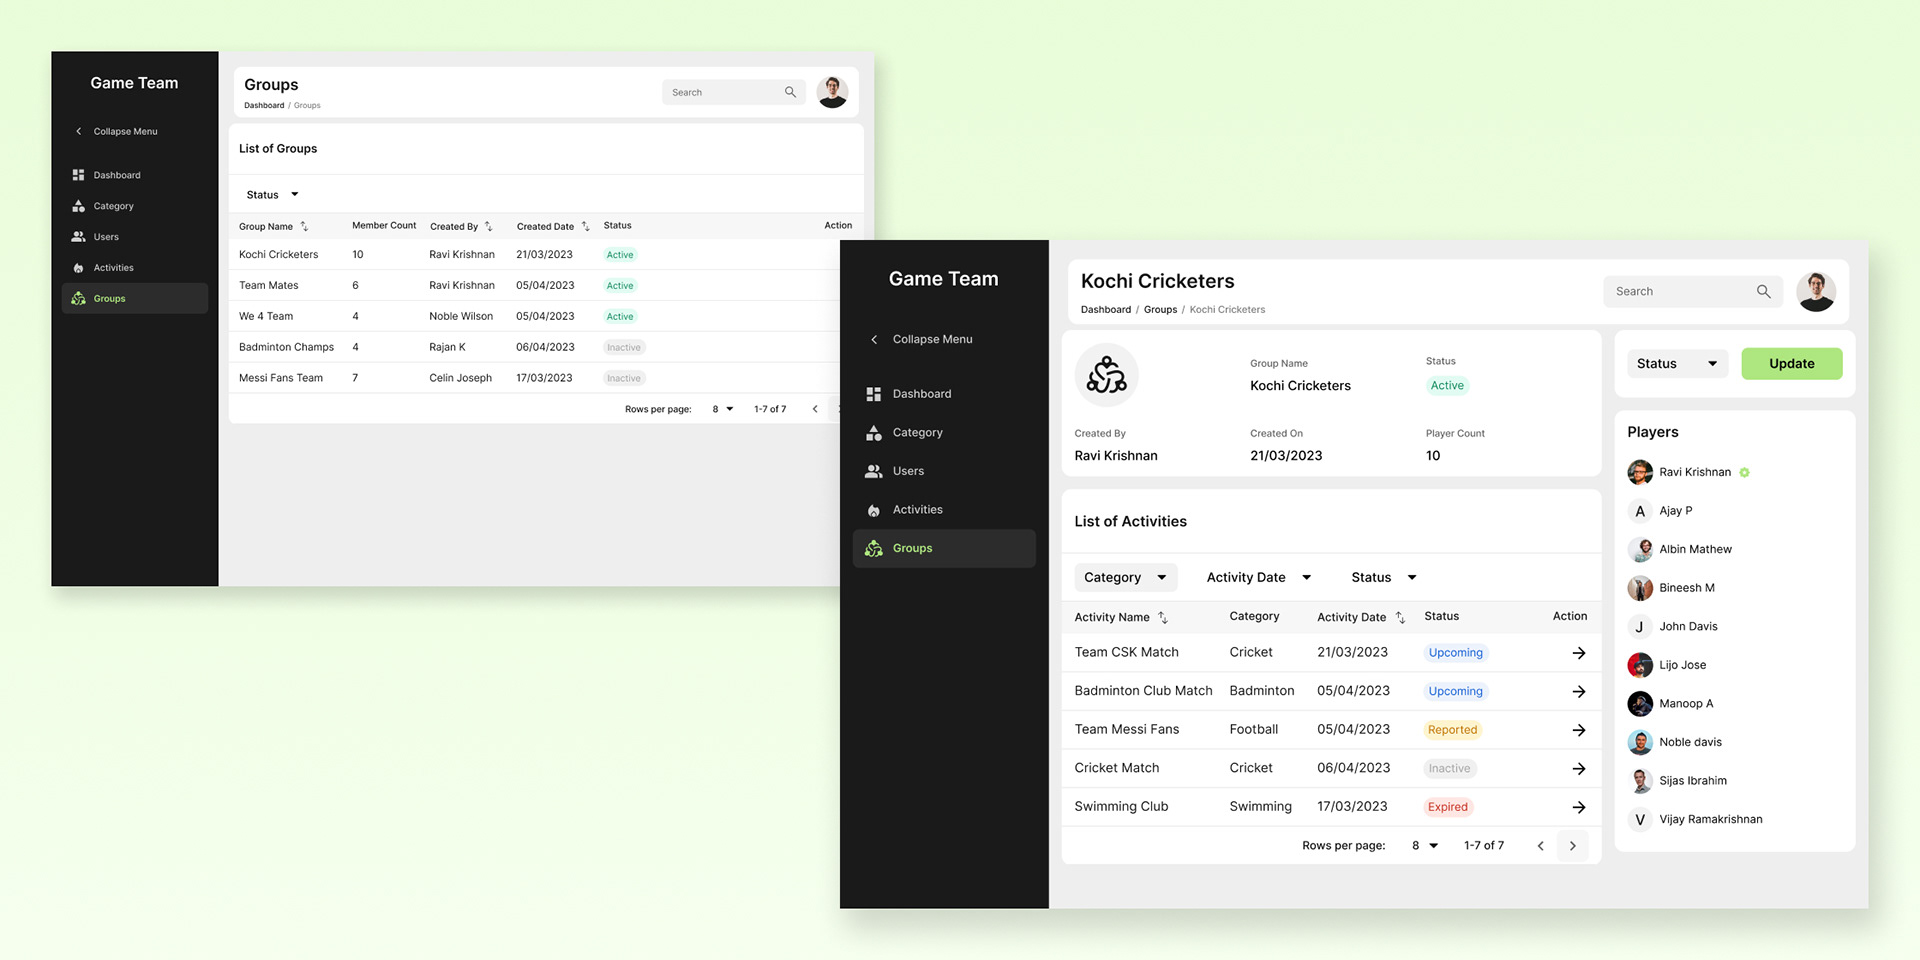The width and height of the screenshot is (1920, 960).
Task: Sort activities by Activity Date column
Action: click(1400, 617)
